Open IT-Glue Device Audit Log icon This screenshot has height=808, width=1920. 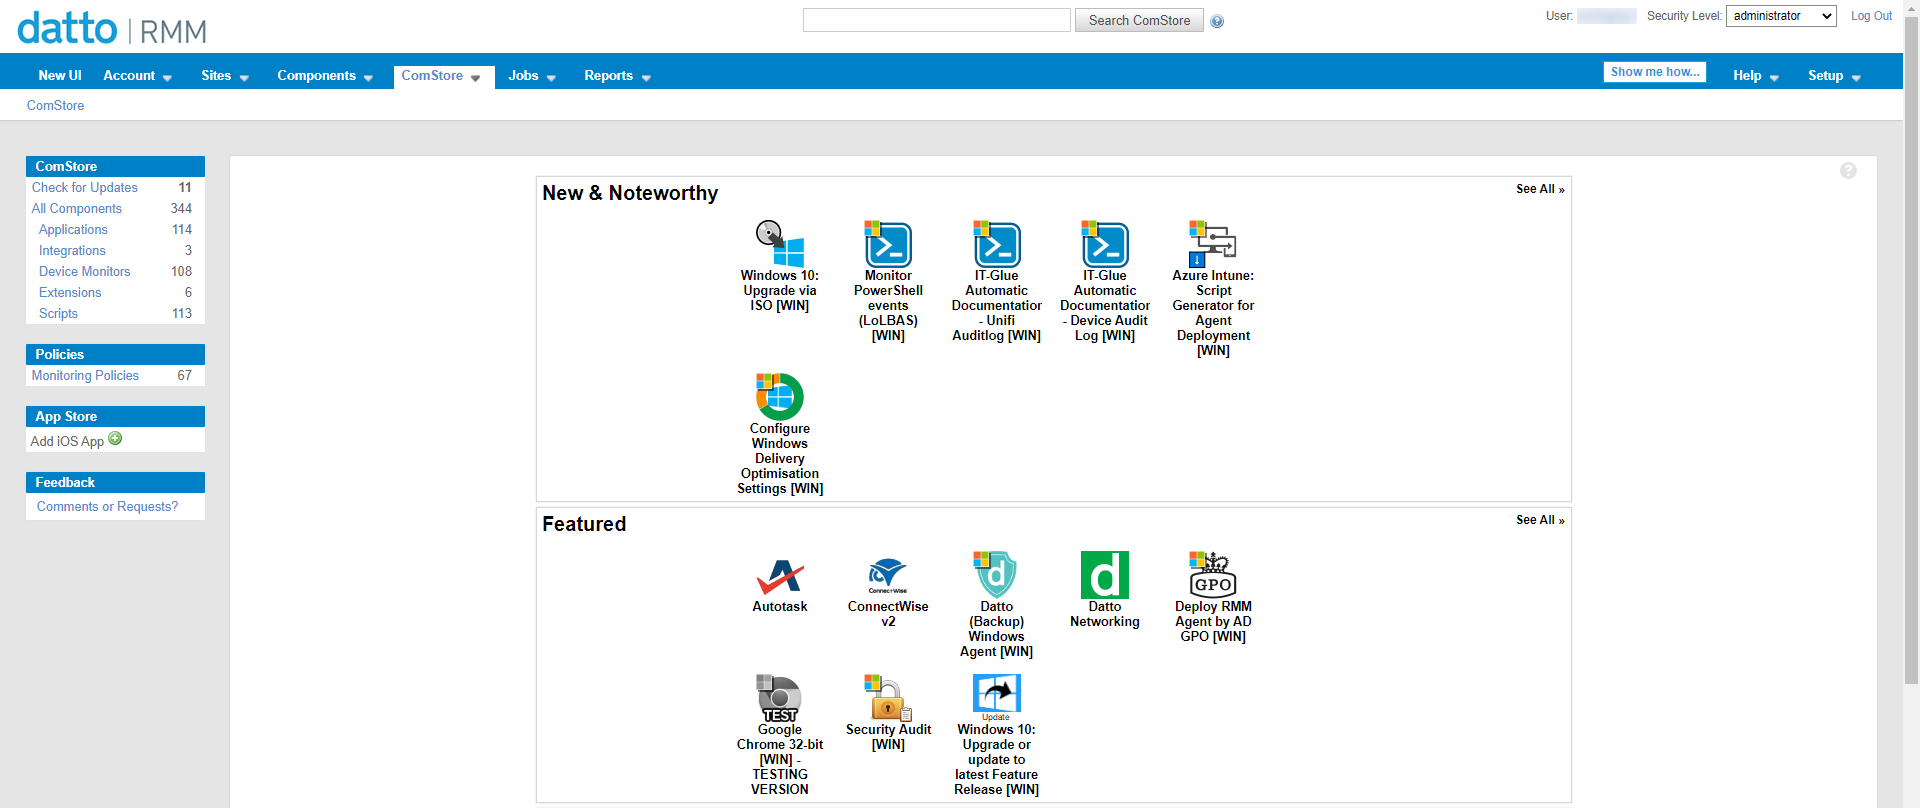[1105, 243]
